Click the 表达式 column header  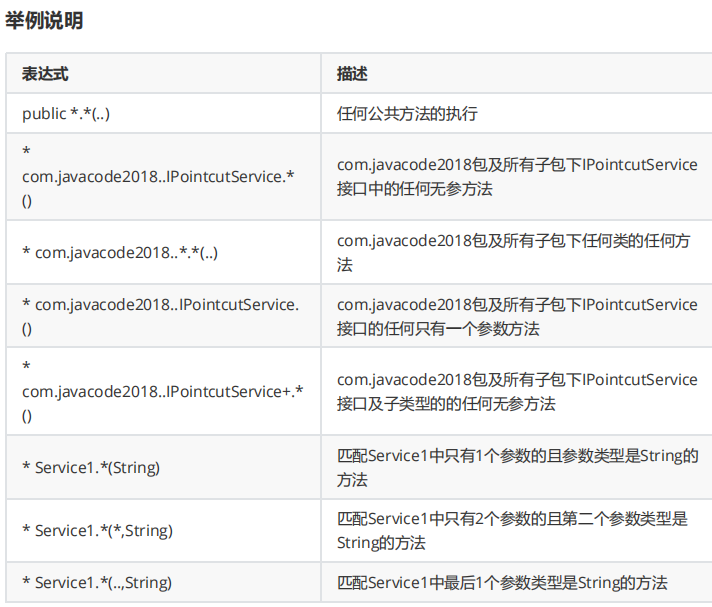pos(45,75)
